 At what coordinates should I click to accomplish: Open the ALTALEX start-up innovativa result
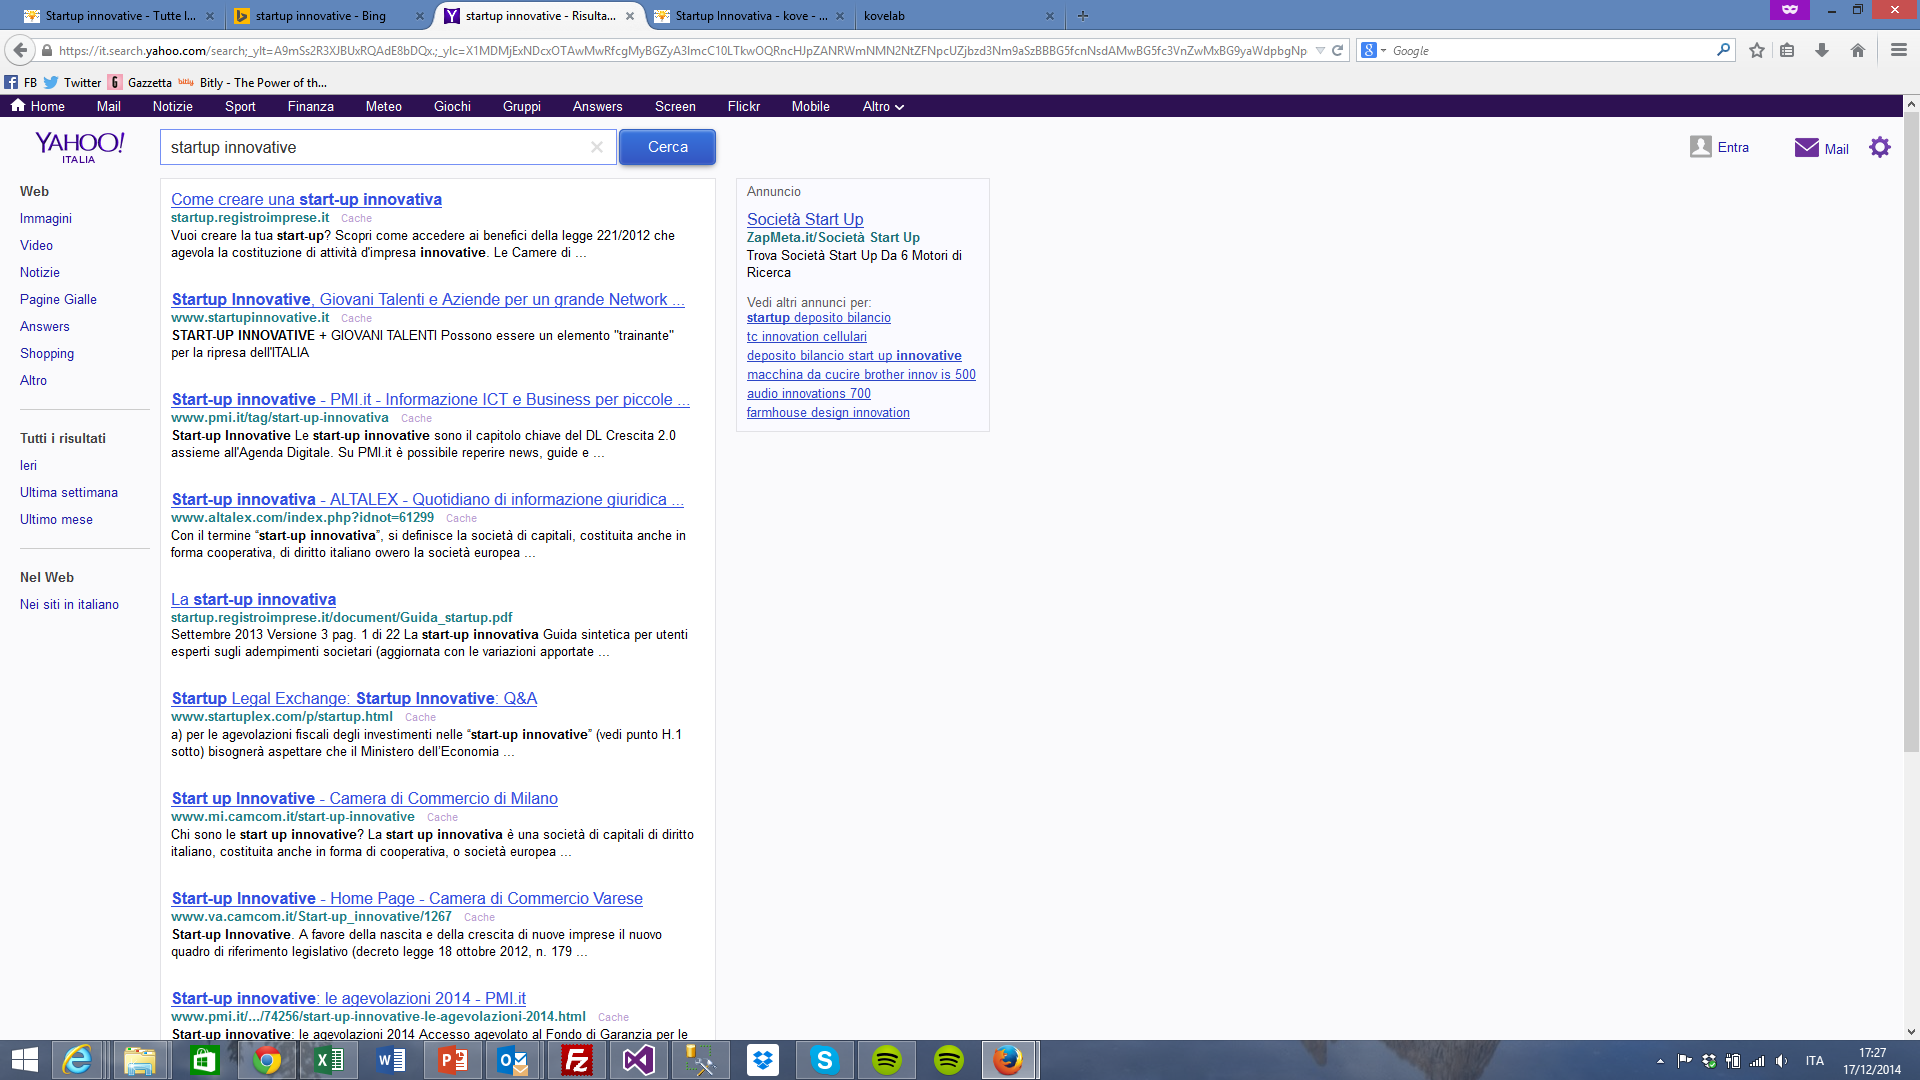click(x=427, y=499)
